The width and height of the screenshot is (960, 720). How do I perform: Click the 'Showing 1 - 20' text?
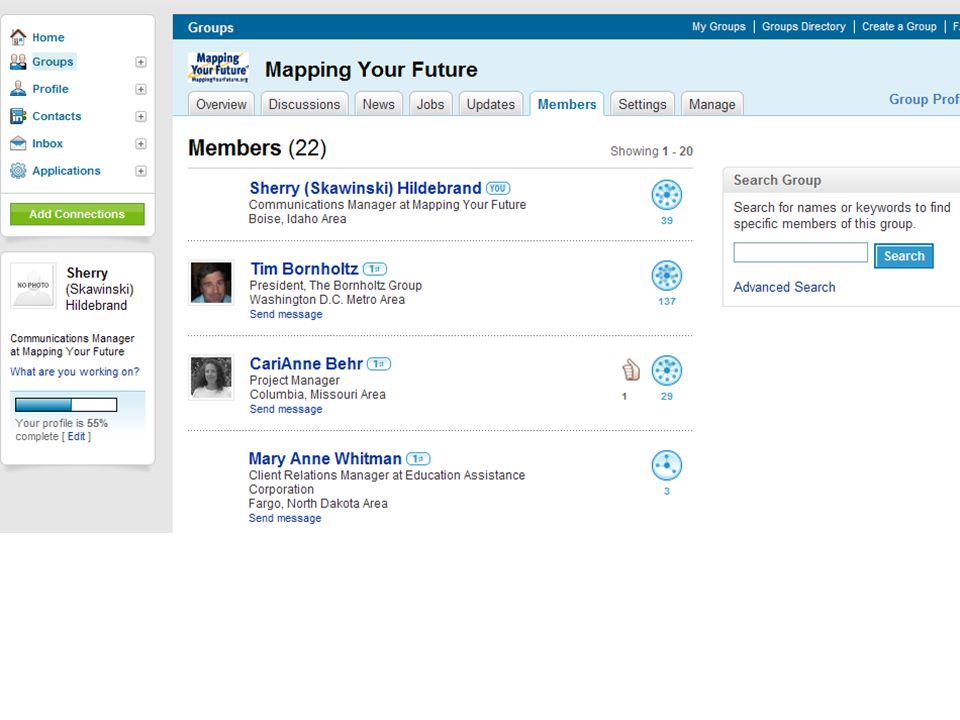[651, 151]
